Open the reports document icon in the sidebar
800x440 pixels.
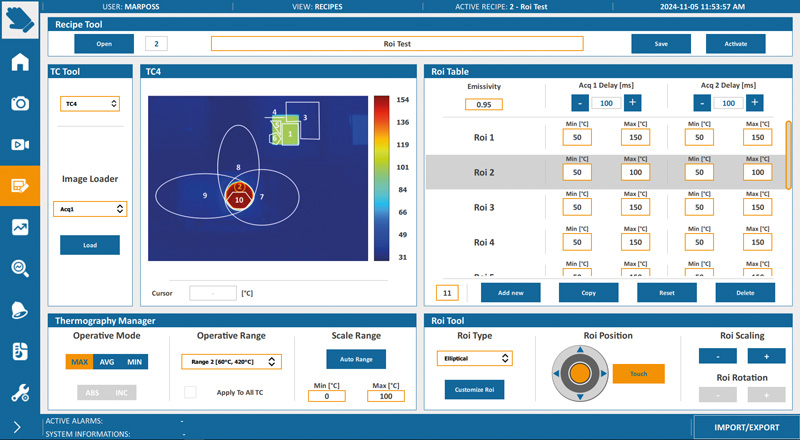20,352
